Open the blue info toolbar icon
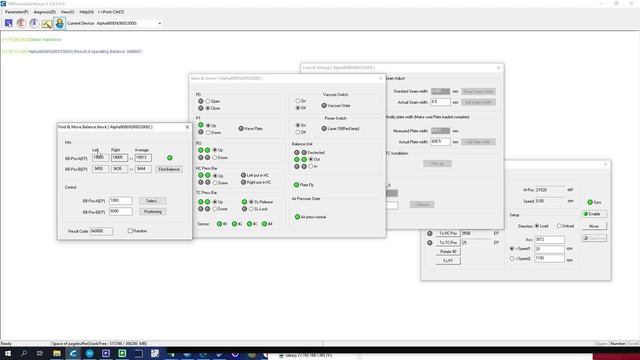The image size is (640, 360). 34,23
